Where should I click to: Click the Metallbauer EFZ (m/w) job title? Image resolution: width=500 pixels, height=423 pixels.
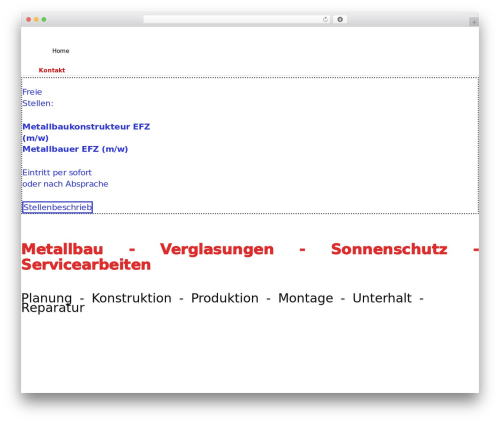(x=75, y=149)
